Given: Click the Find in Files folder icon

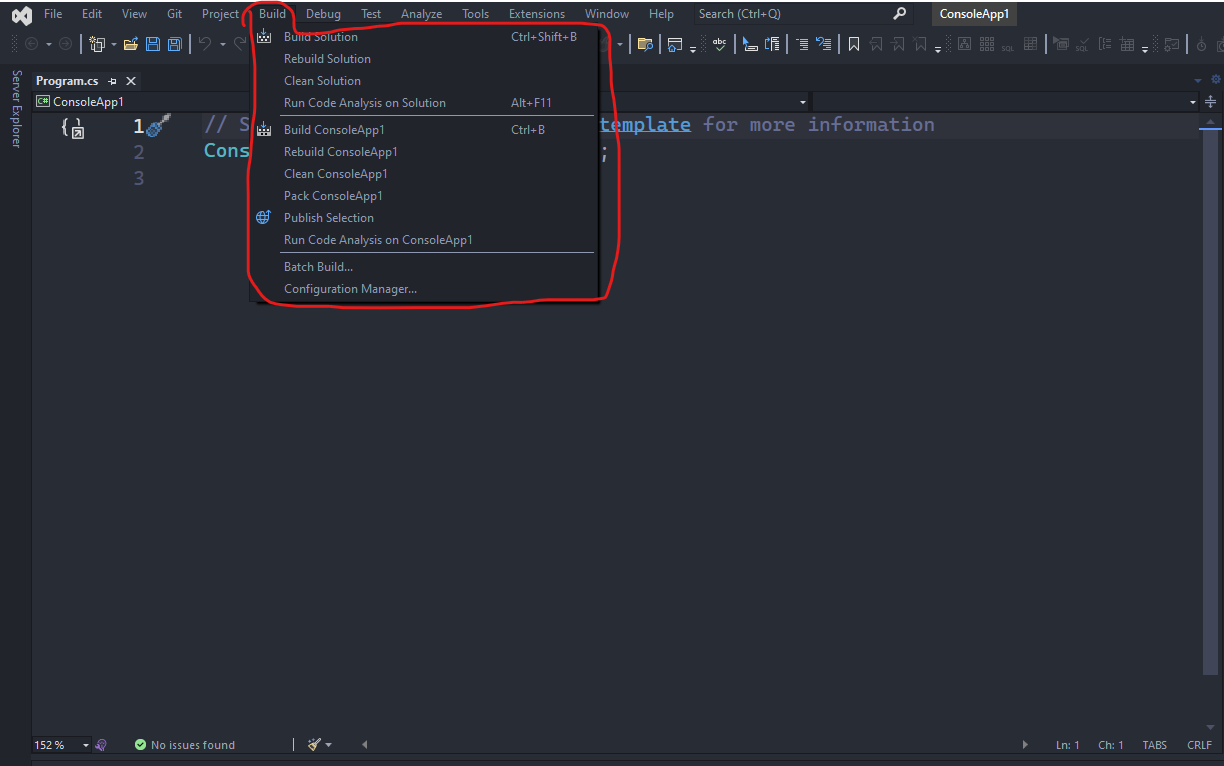Looking at the screenshot, I should (645, 44).
